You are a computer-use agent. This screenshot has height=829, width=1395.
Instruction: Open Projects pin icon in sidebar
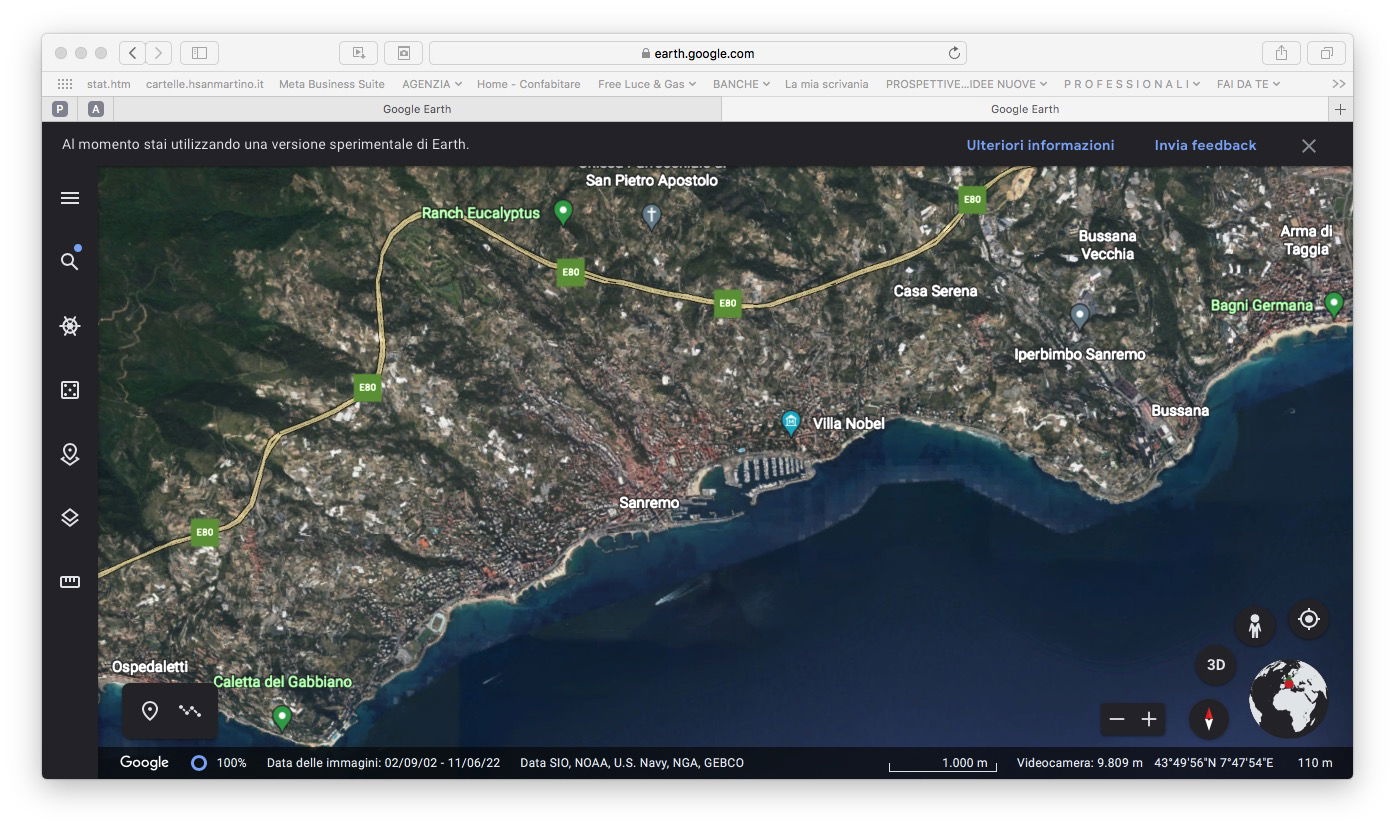coord(70,454)
